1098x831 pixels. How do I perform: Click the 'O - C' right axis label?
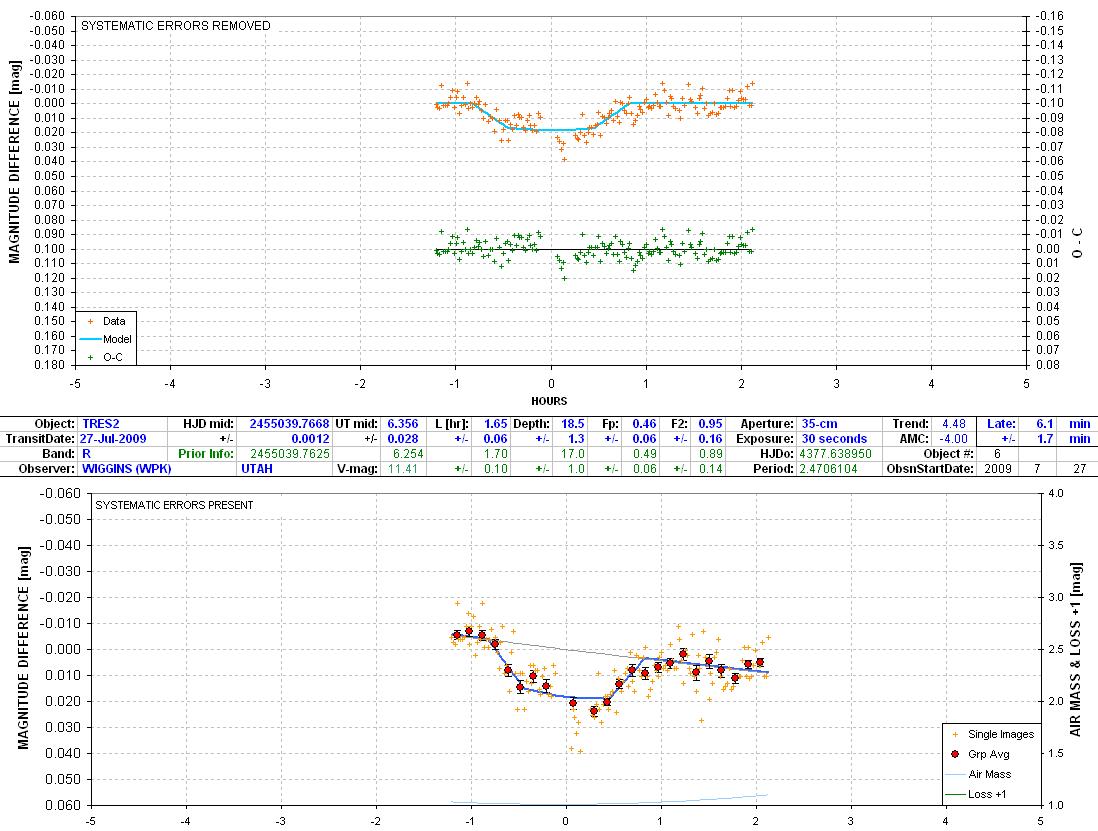click(x=1077, y=242)
